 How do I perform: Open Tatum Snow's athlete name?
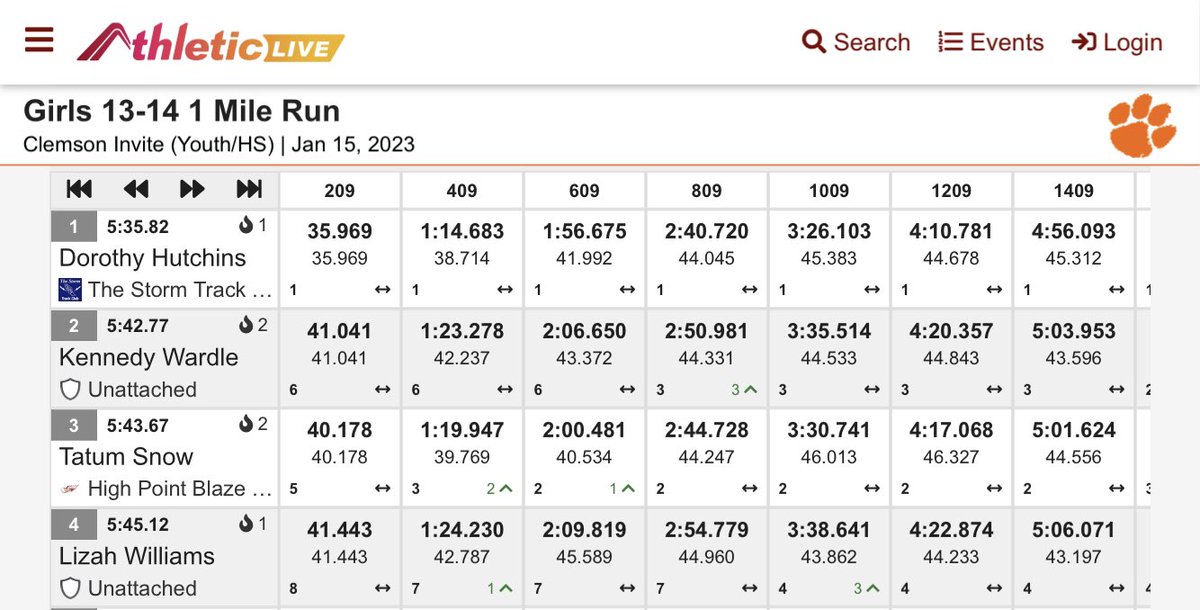(x=126, y=457)
